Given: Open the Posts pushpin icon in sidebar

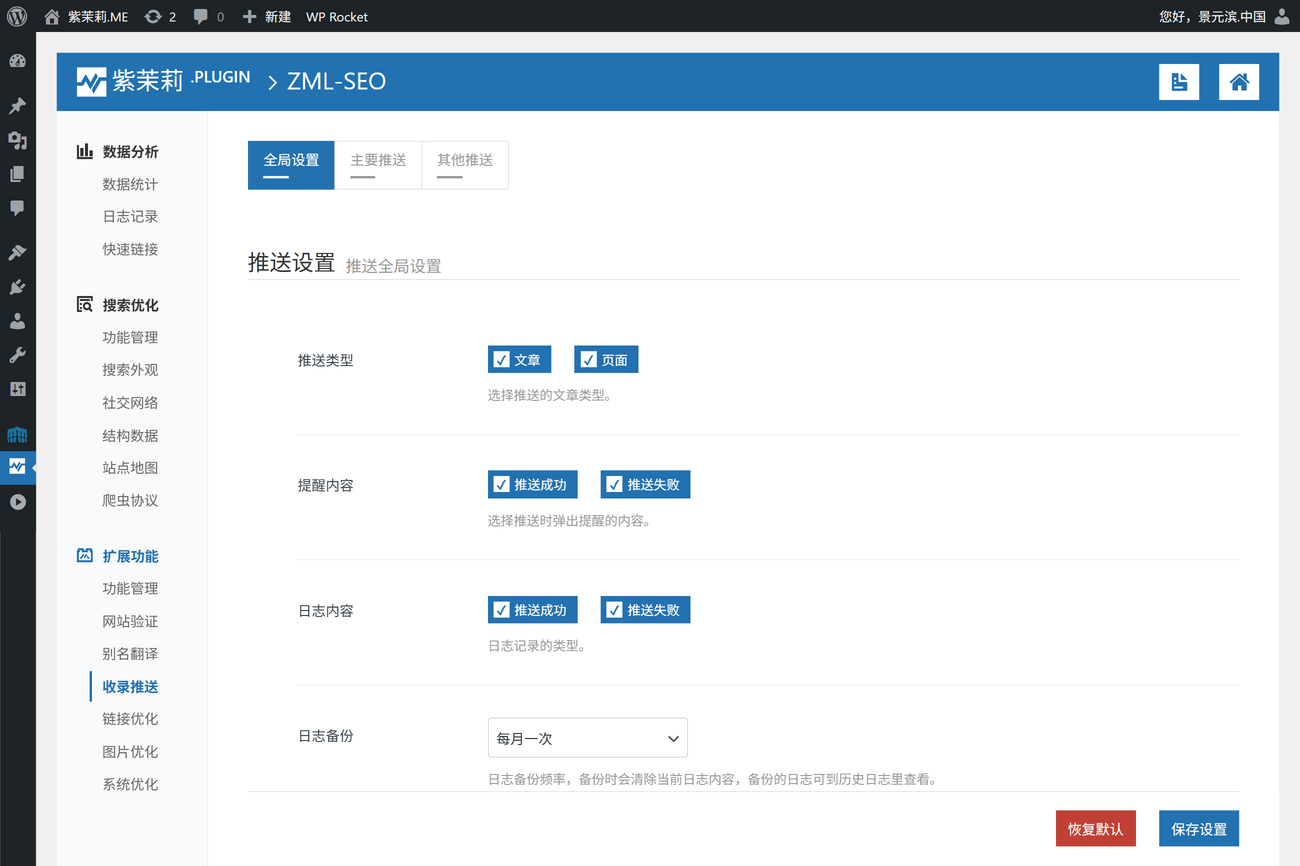Looking at the screenshot, I should pos(17,106).
